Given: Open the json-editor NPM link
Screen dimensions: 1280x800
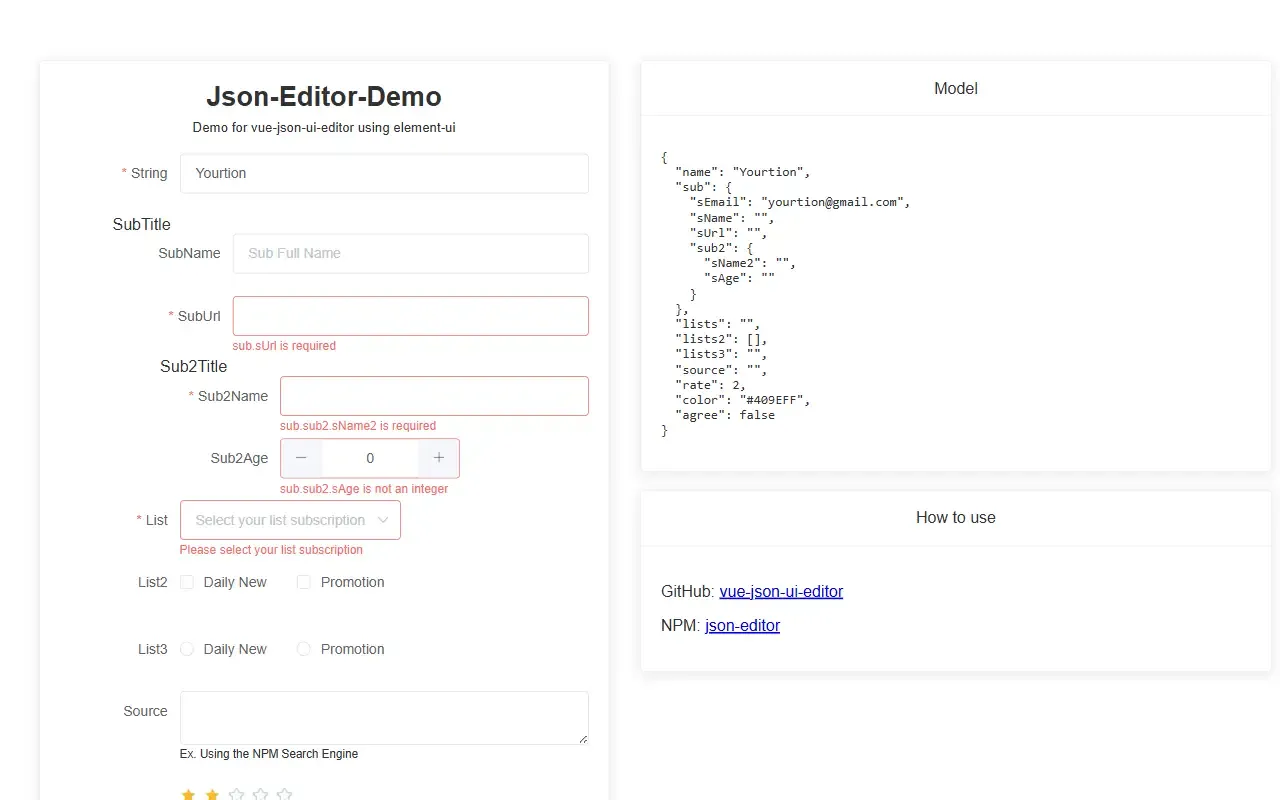Looking at the screenshot, I should tap(742, 625).
